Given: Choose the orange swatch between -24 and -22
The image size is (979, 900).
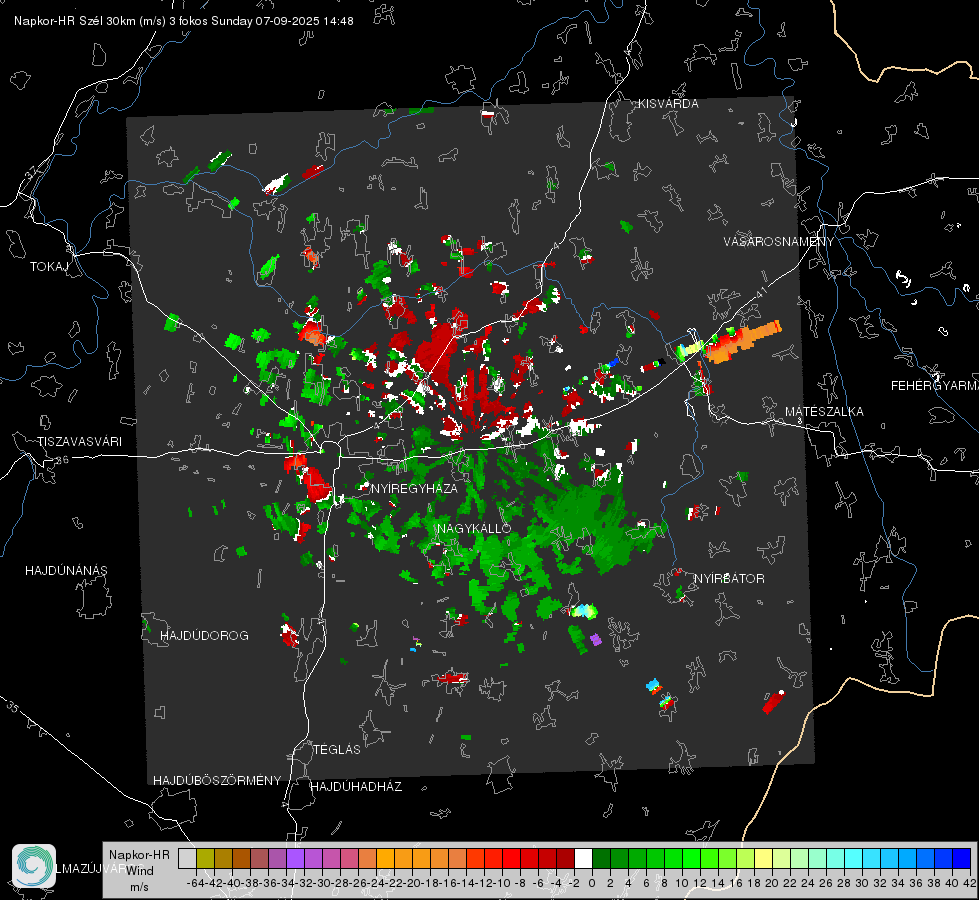Looking at the screenshot, I should (x=385, y=858).
